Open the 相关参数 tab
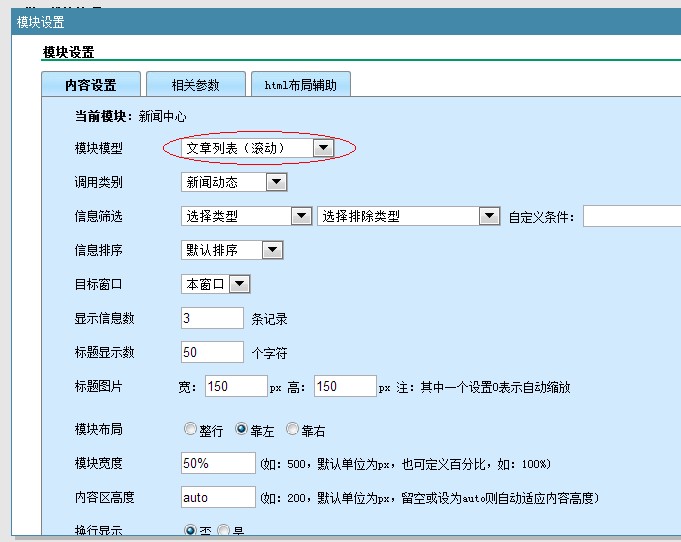 click(195, 85)
